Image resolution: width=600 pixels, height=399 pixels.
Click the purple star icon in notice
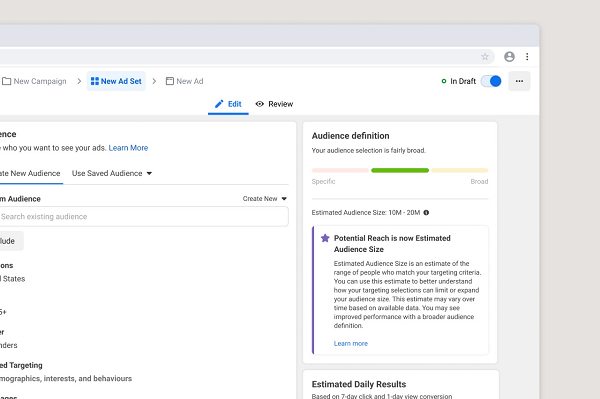point(325,238)
